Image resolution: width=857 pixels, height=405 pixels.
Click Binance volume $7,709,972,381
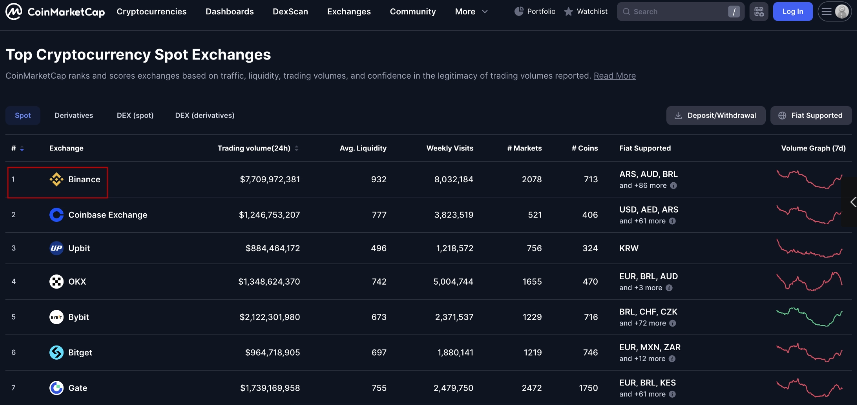(x=270, y=179)
